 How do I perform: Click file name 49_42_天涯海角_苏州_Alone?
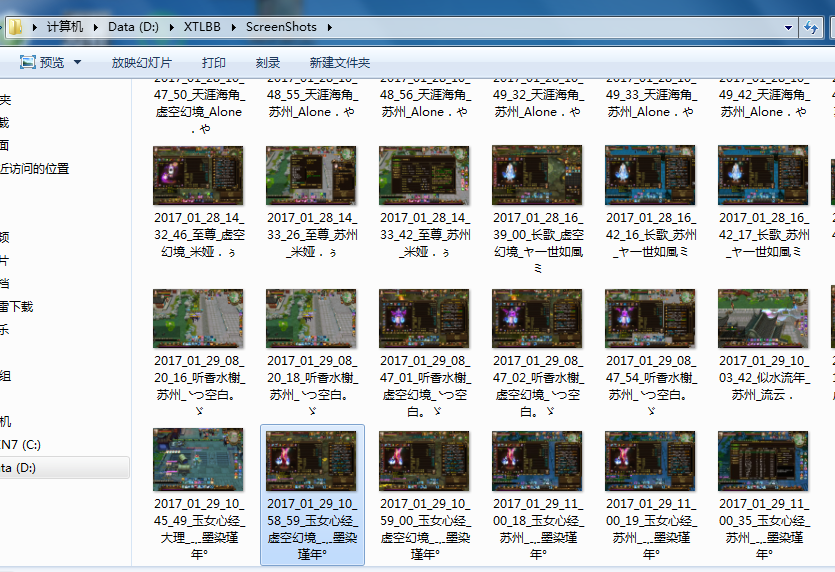click(764, 96)
